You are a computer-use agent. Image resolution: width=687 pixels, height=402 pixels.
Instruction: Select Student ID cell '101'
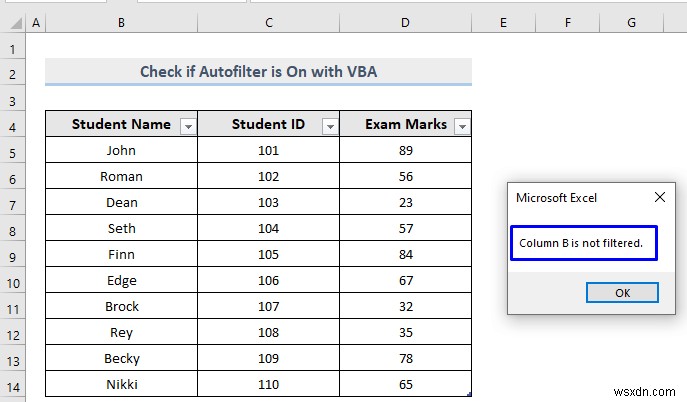pos(269,150)
